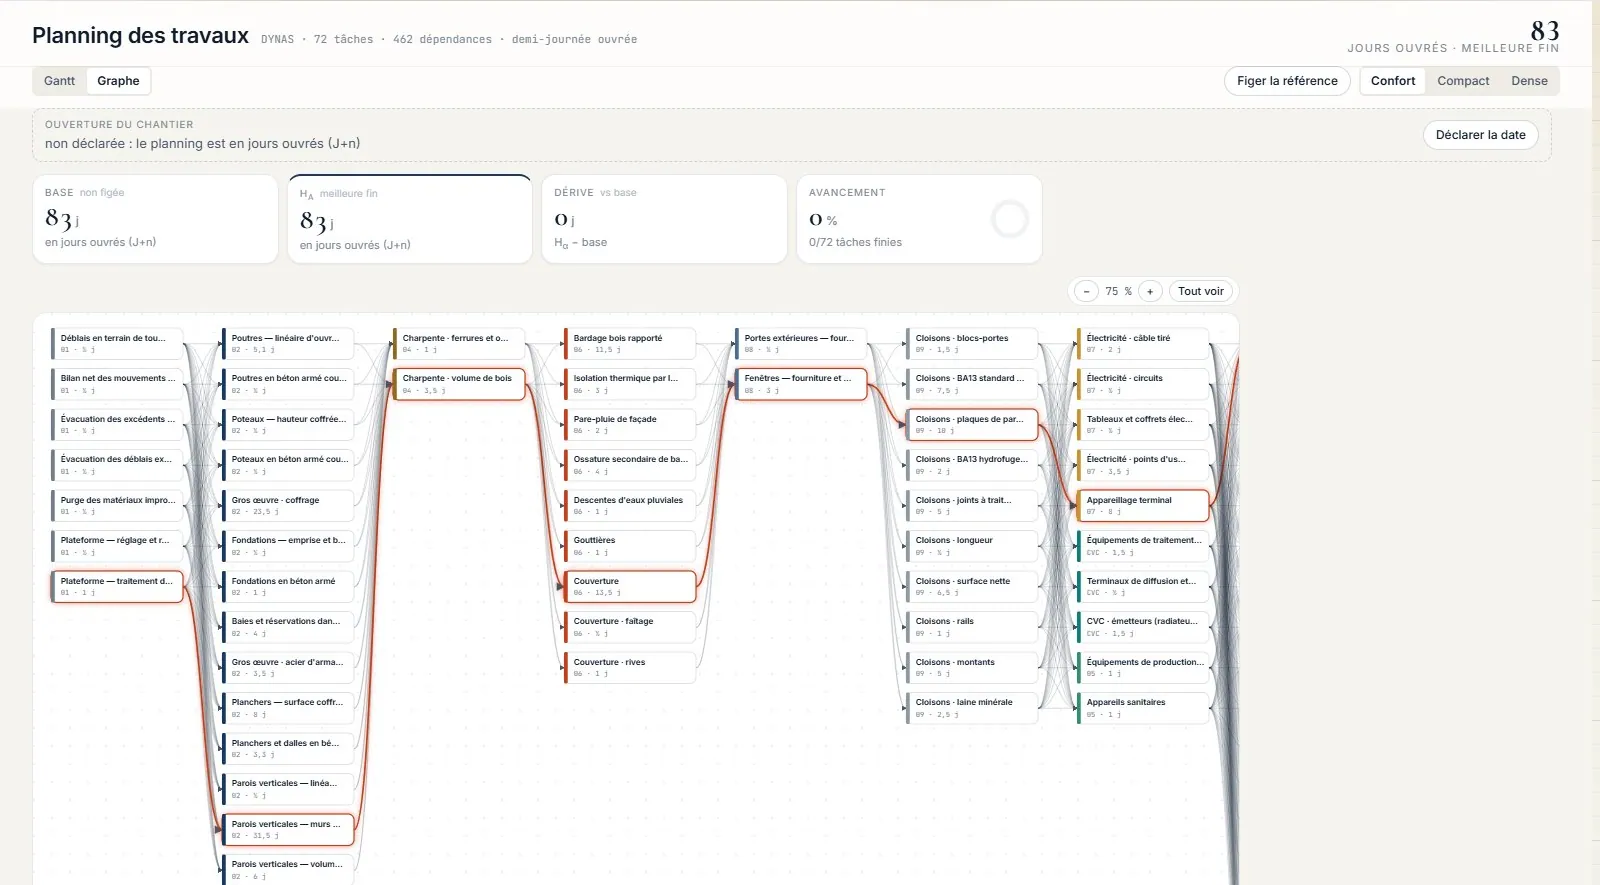Click the Tout voir button
The height and width of the screenshot is (885, 1600).
pyautogui.click(x=1201, y=291)
